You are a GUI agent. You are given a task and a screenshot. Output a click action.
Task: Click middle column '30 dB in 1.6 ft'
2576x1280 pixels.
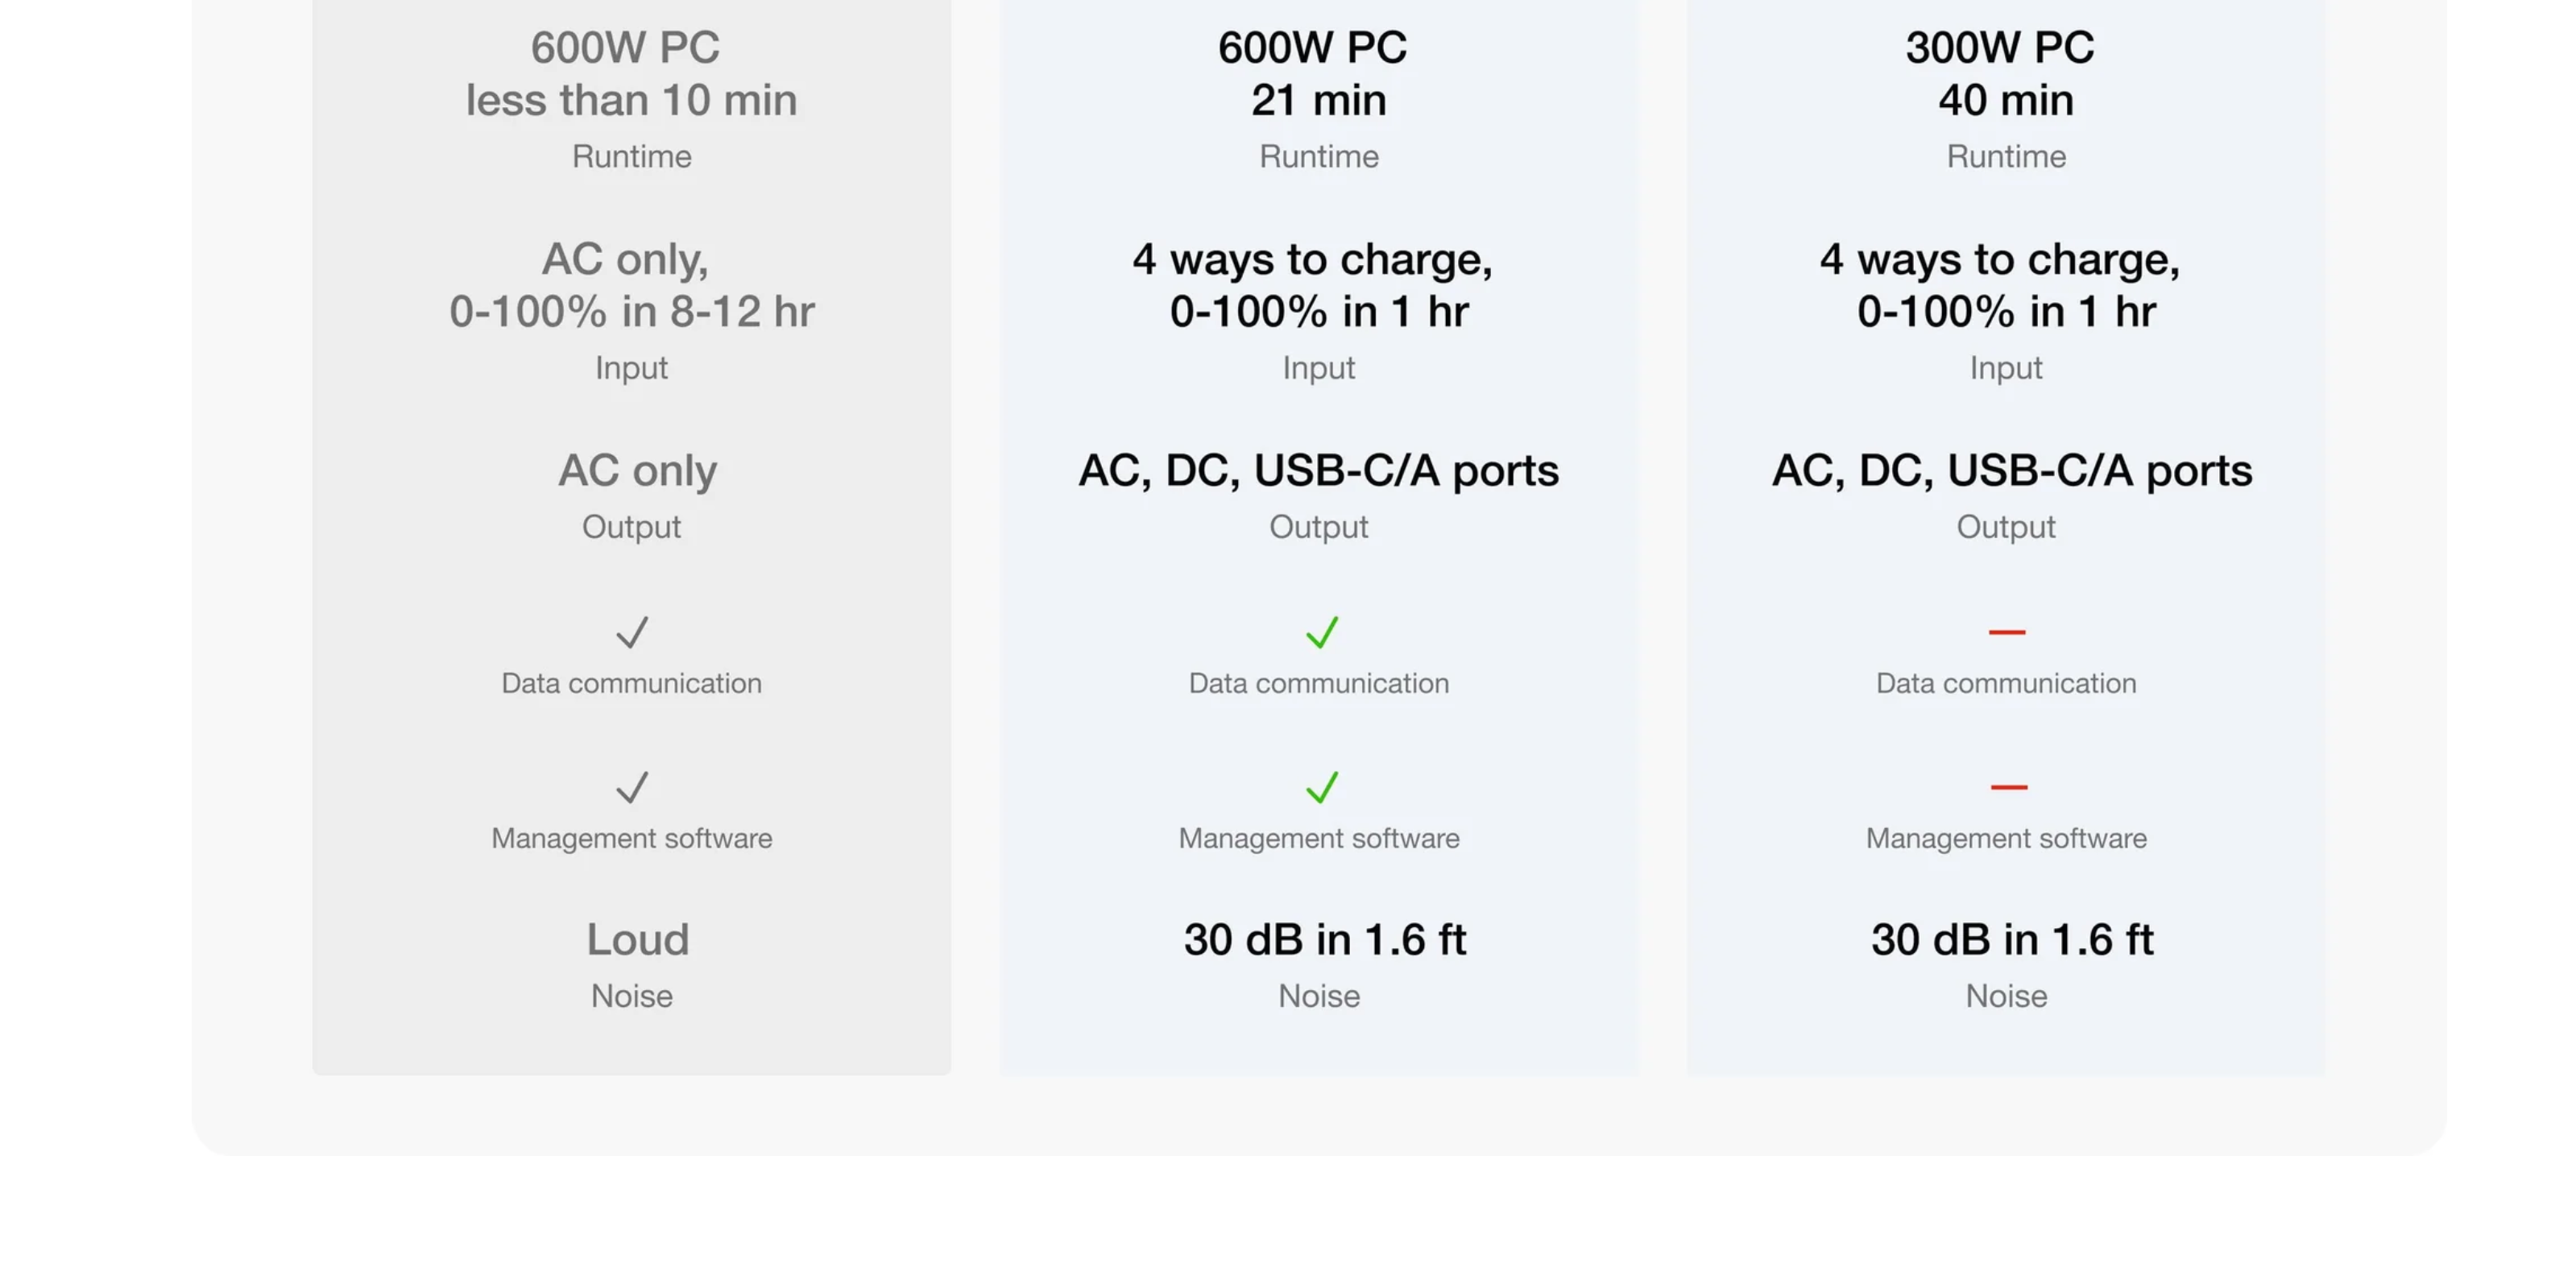point(1325,939)
